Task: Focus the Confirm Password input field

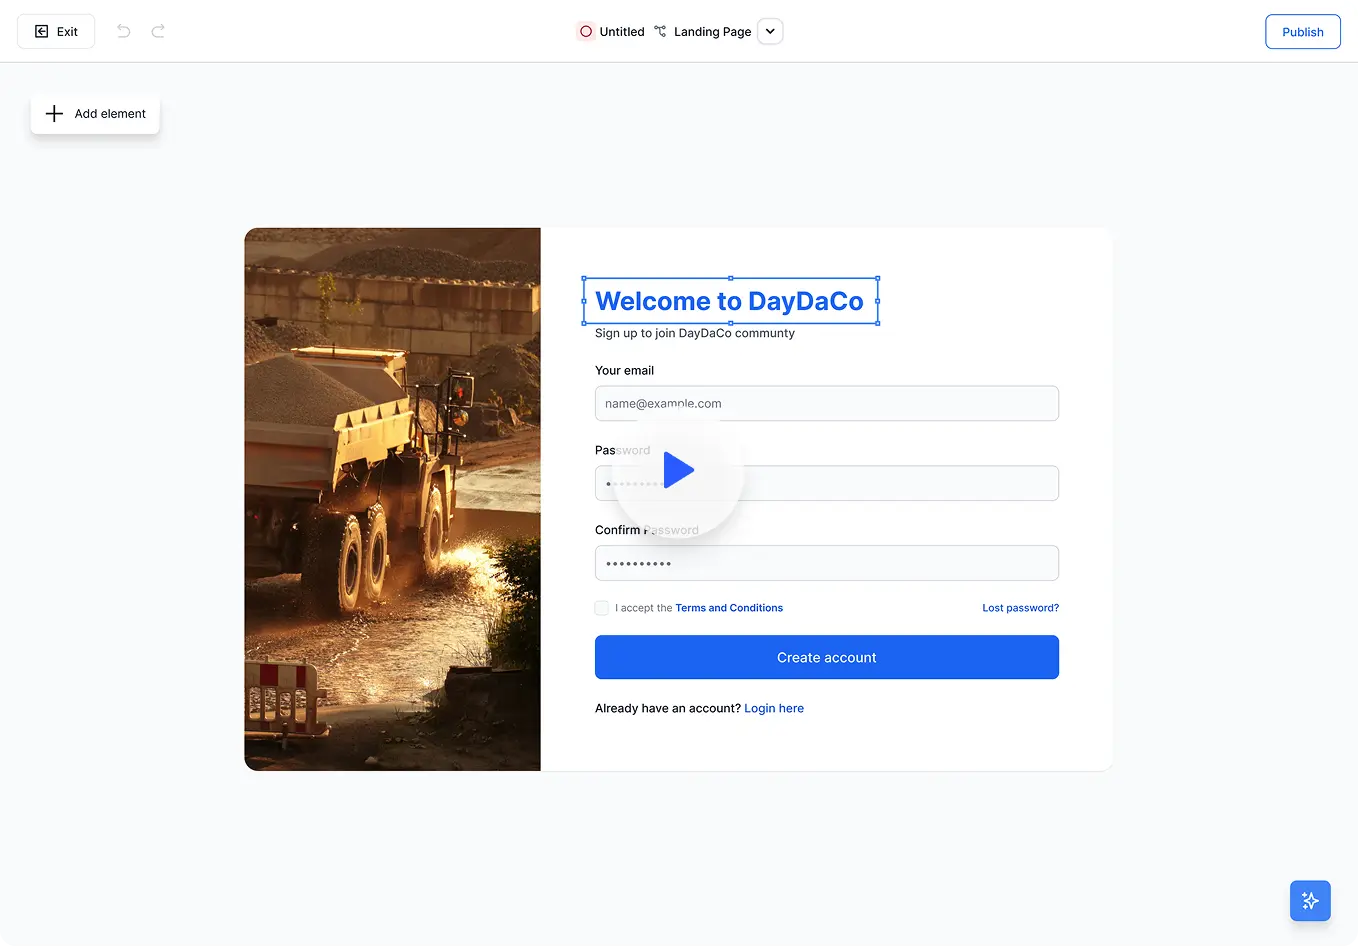Action: click(827, 564)
